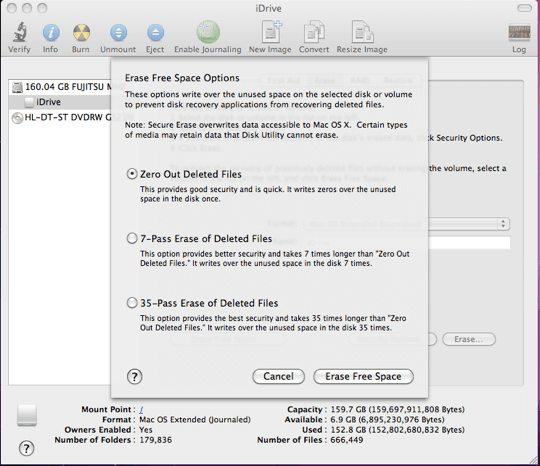Click the Convert image icon

click(x=314, y=32)
